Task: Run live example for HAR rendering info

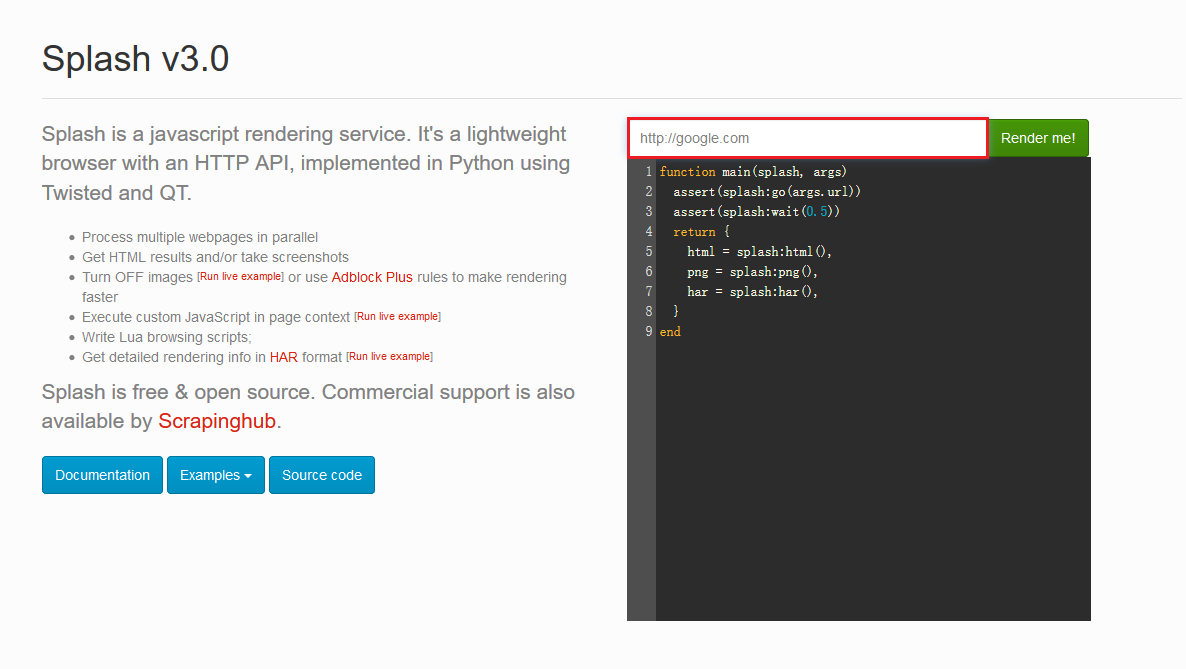Action: coord(390,356)
